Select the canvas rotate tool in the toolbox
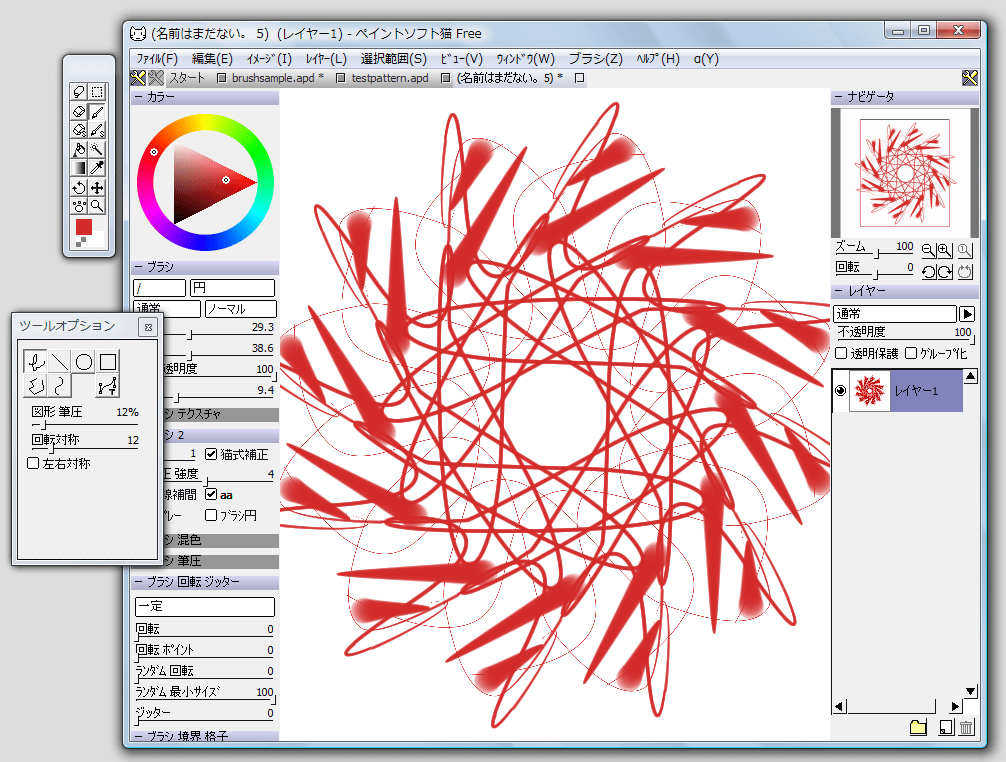The width and height of the screenshot is (1006, 762). pos(78,187)
